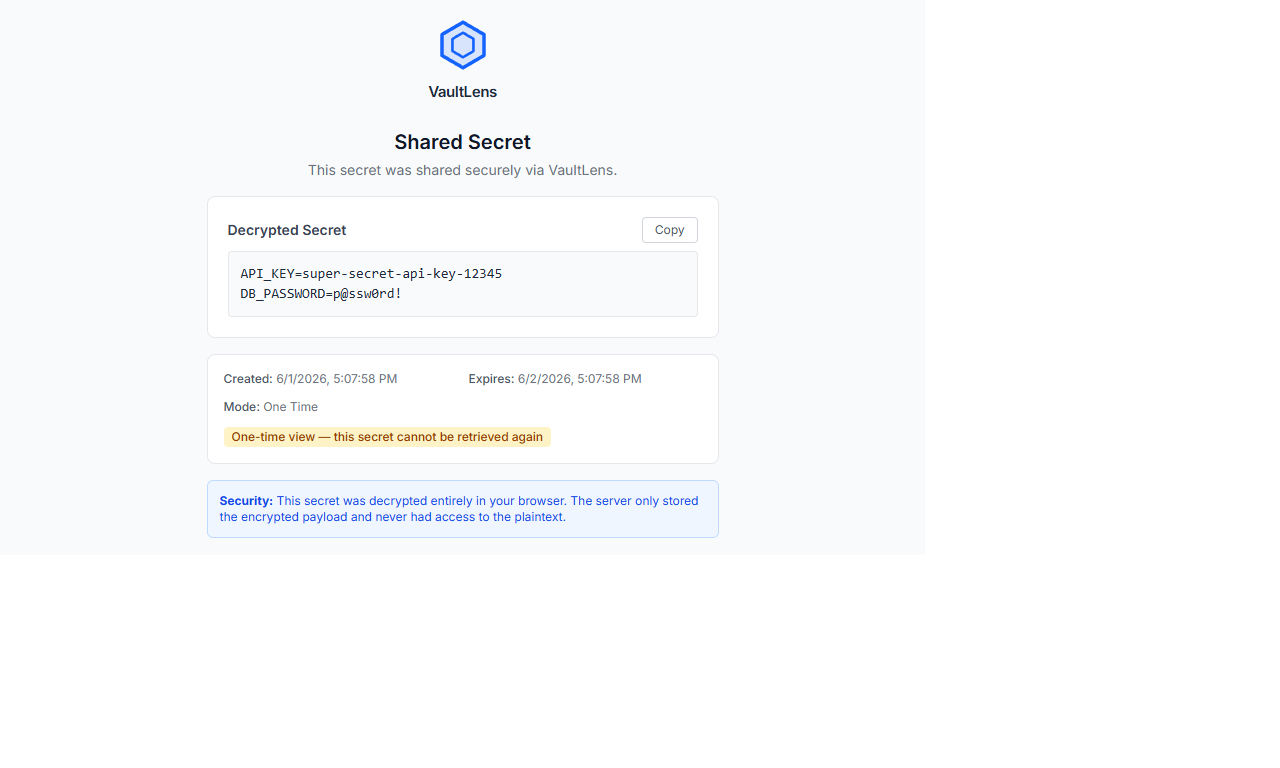Select the DB_PASSWORD line in secret box
Screen dimensions: 1280x768
[321, 294]
